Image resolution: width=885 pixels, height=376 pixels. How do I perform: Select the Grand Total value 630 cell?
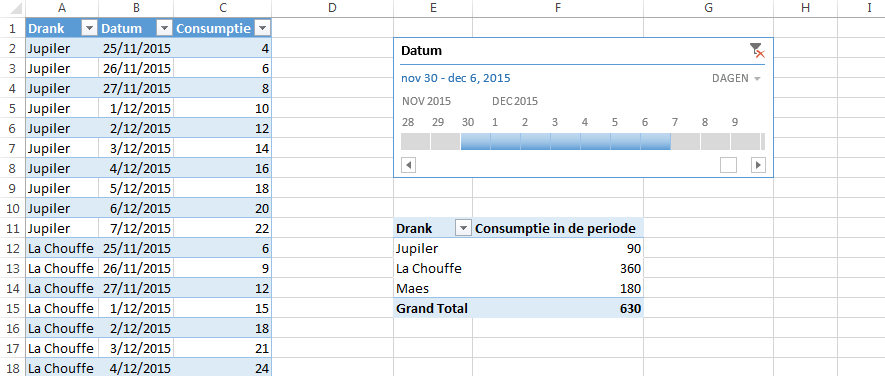pyautogui.click(x=558, y=308)
